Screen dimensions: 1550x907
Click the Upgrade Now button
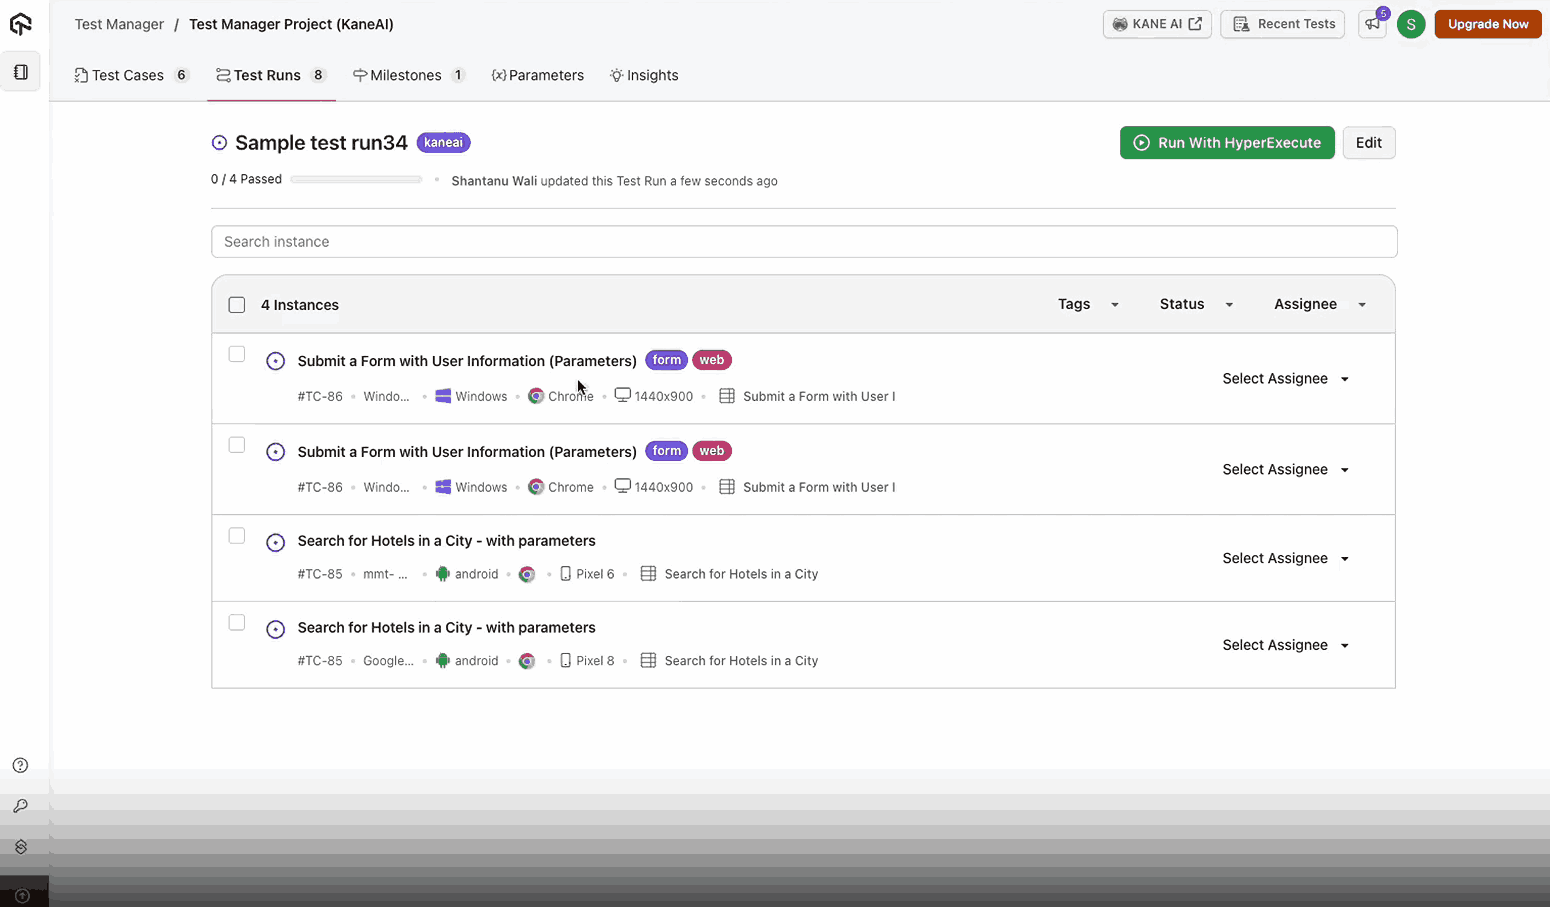pos(1487,24)
